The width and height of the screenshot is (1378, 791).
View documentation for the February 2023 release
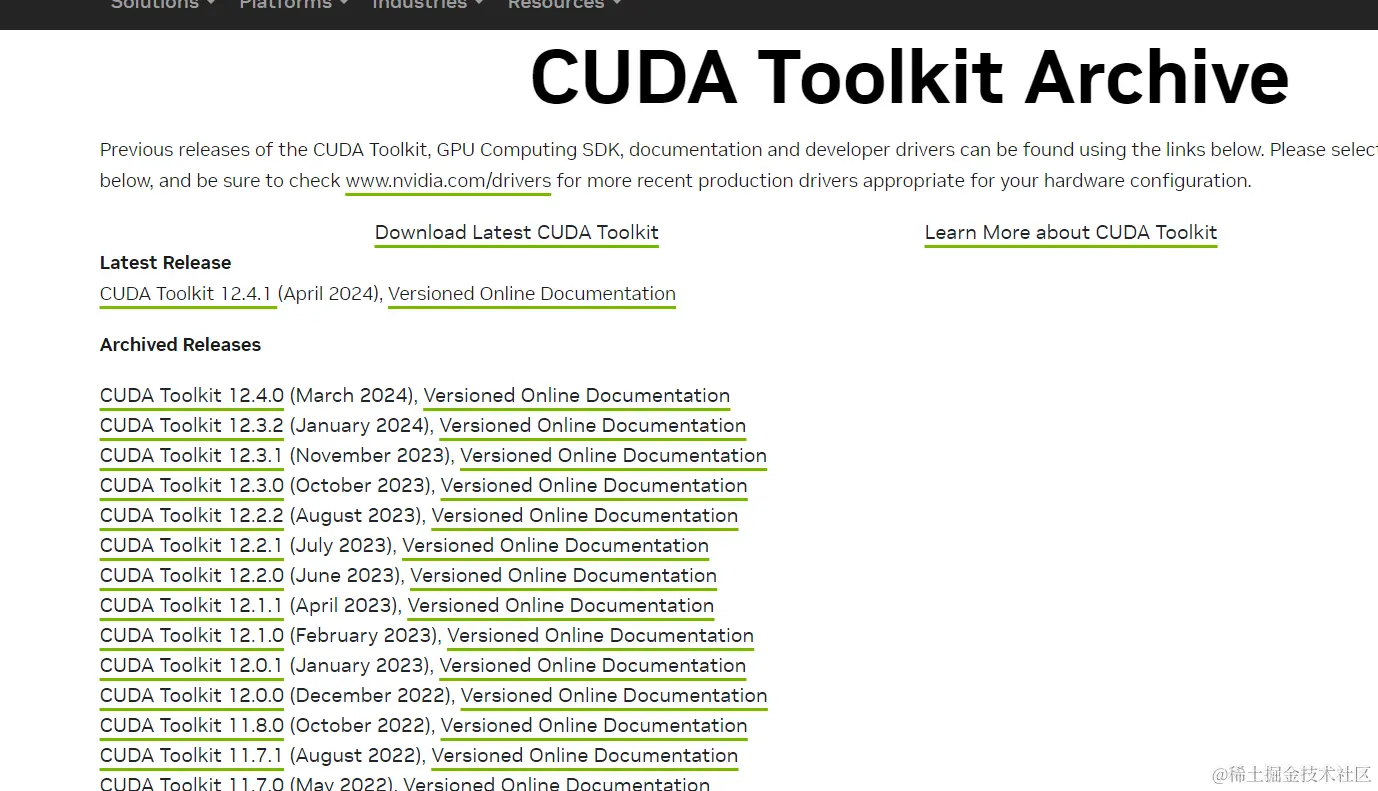(x=601, y=636)
